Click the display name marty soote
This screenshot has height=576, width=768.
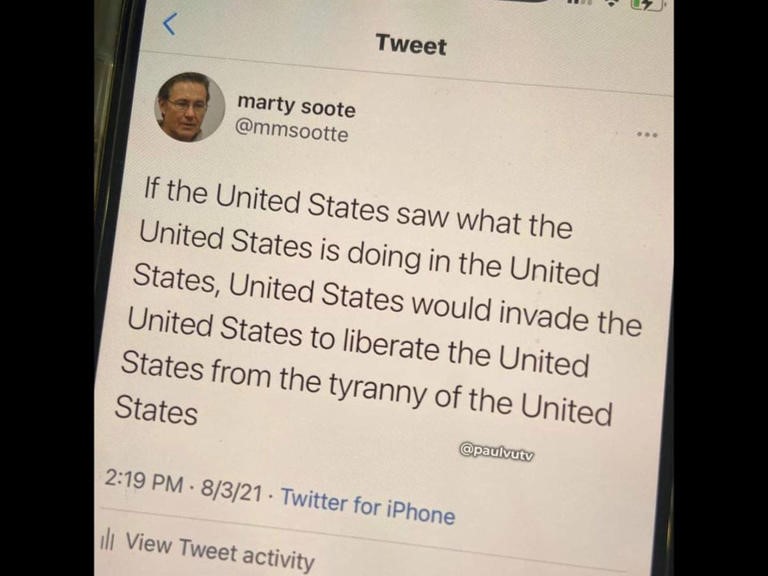[x=296, y=106]
